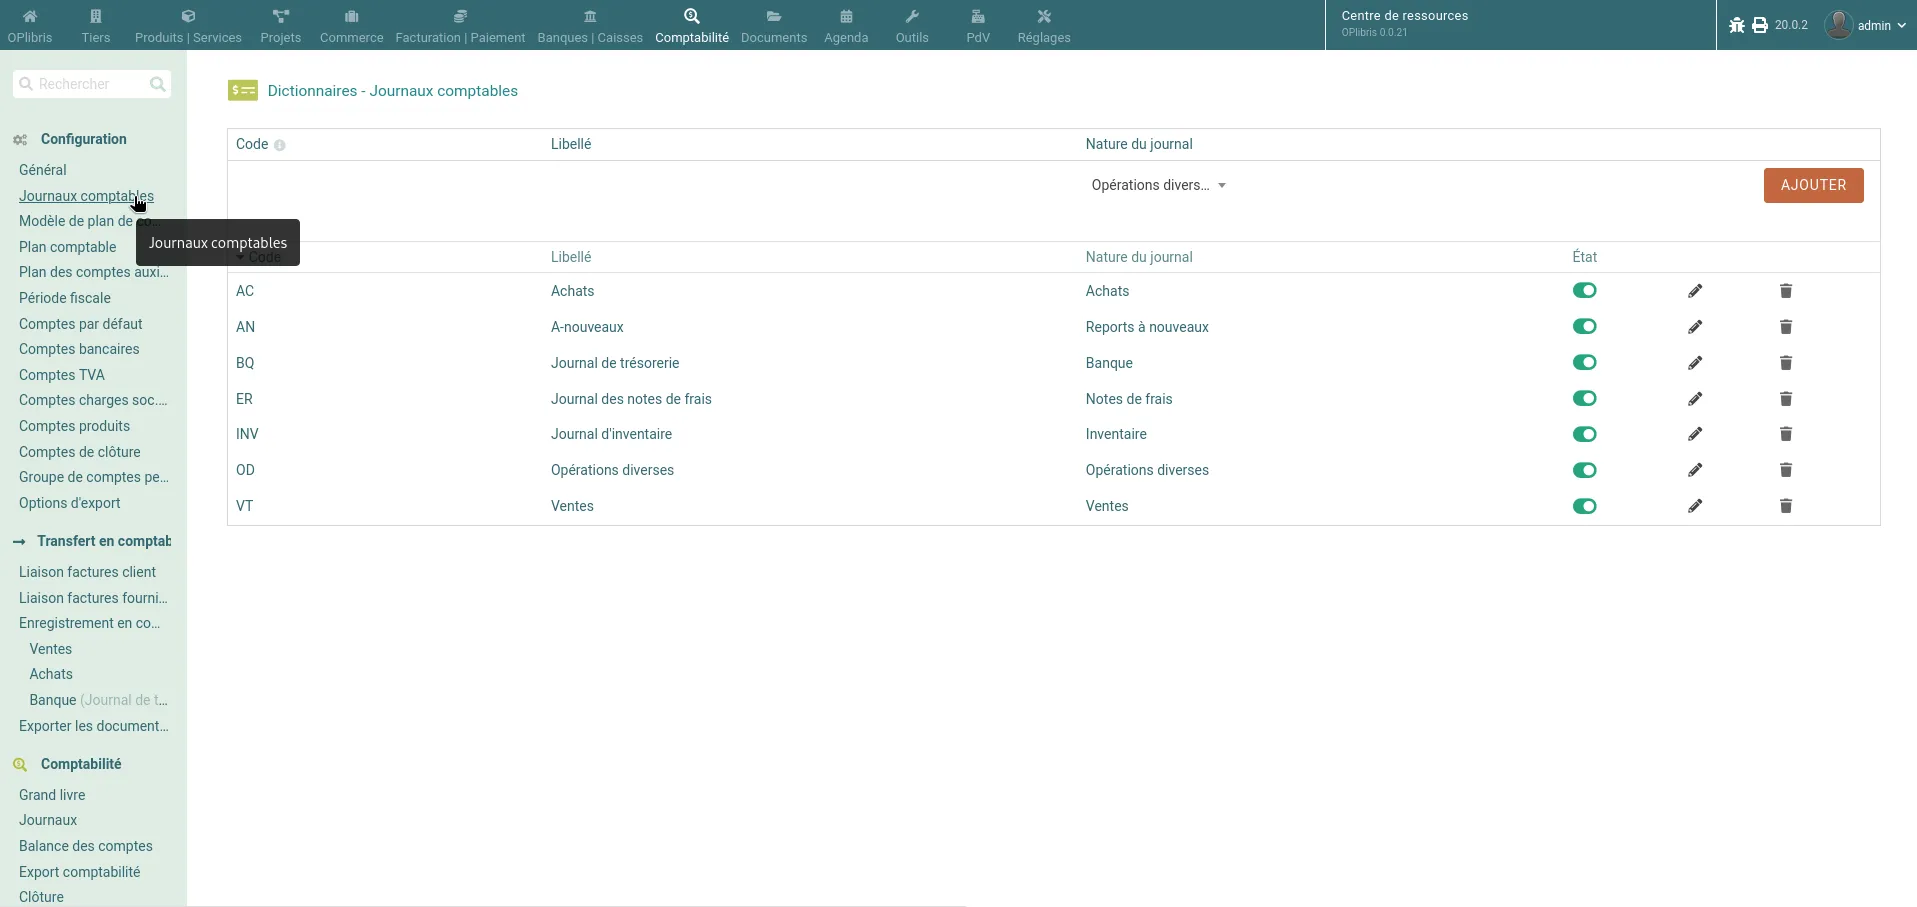Expand the admin user menu
Viewport: 1917px width, 907px height.
(1866, 25)
